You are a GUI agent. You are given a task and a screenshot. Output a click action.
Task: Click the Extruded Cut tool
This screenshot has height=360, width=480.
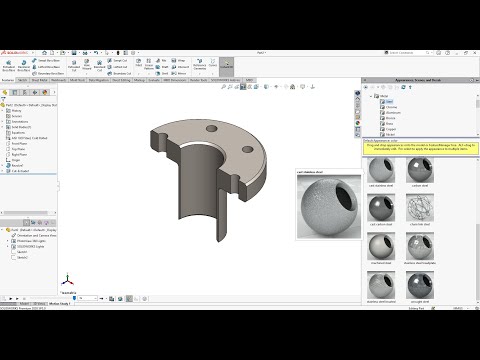pyautogui.click(x=74, y=65)
